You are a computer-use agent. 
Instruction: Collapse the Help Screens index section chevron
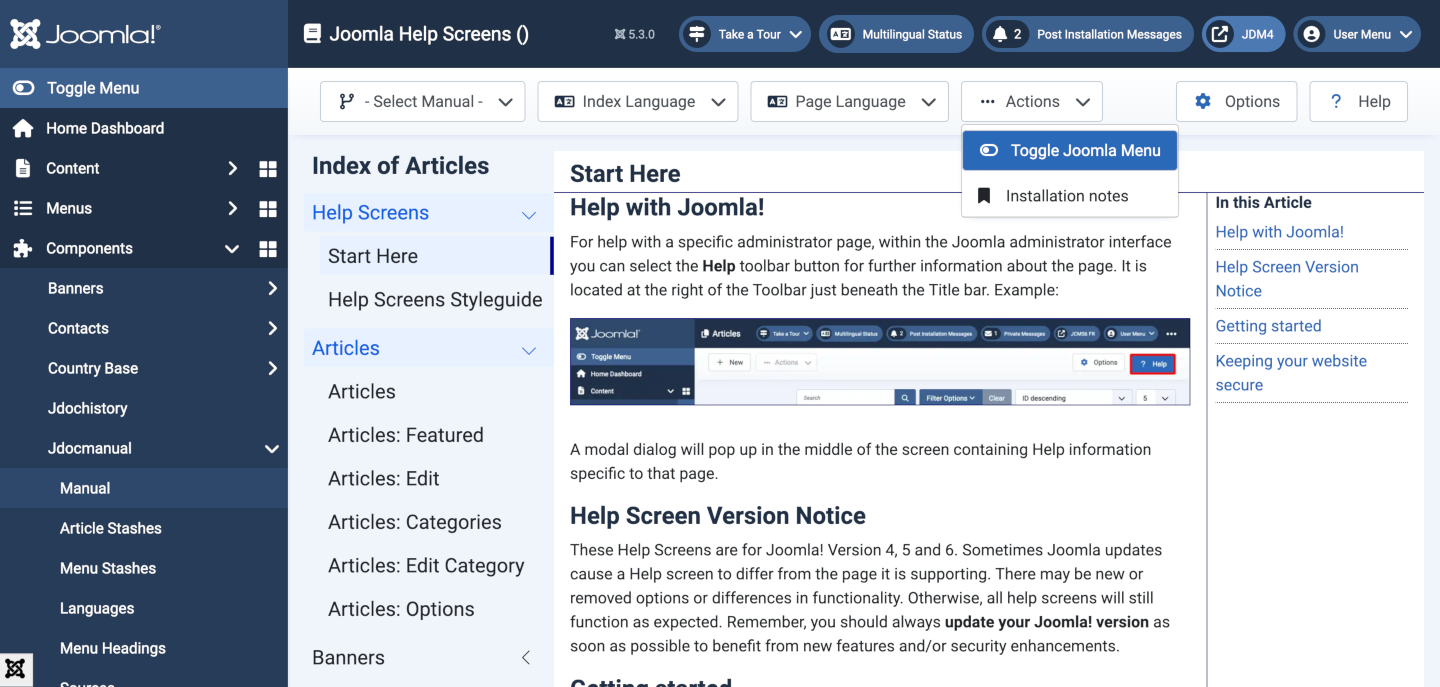point(529,214)
